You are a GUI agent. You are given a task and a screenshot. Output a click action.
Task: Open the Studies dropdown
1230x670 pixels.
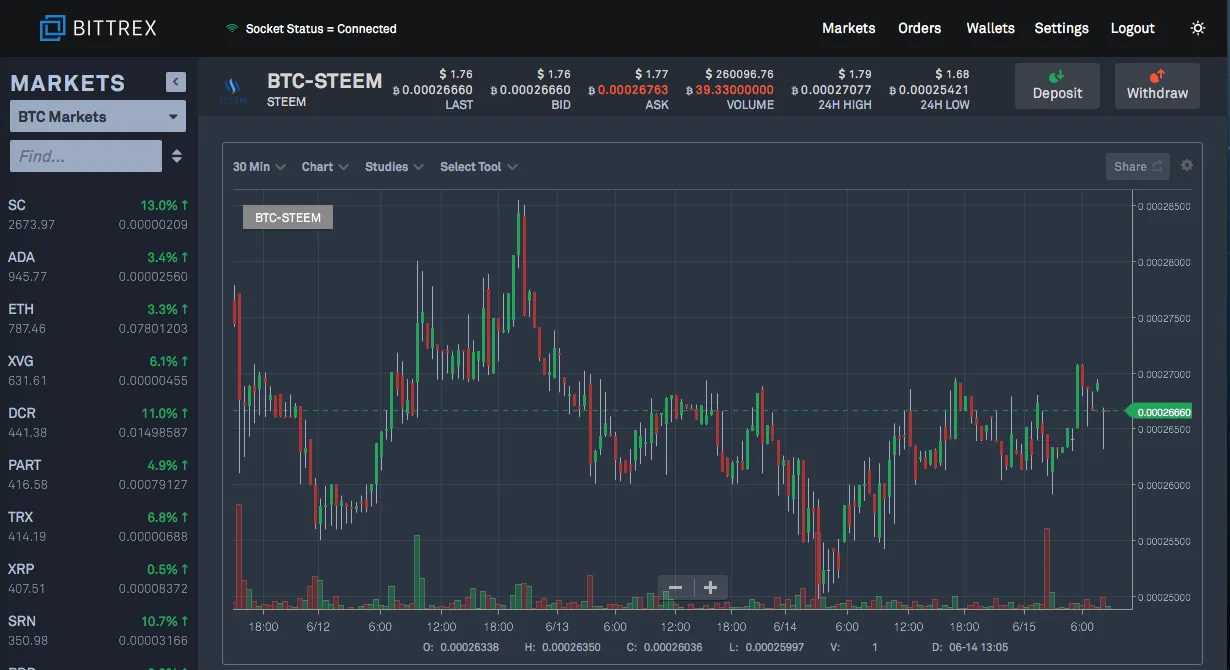394,167
